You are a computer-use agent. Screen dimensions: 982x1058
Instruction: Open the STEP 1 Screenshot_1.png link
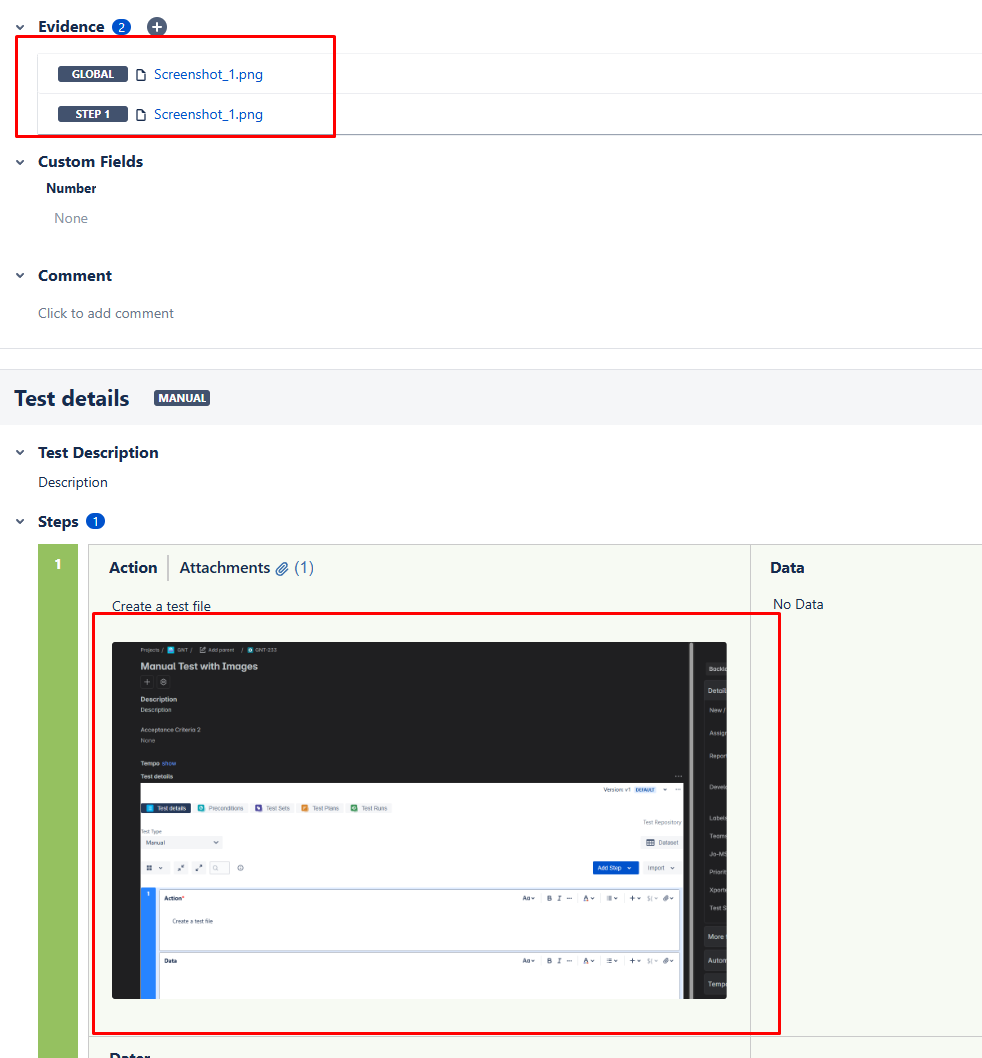pos(208,114)
